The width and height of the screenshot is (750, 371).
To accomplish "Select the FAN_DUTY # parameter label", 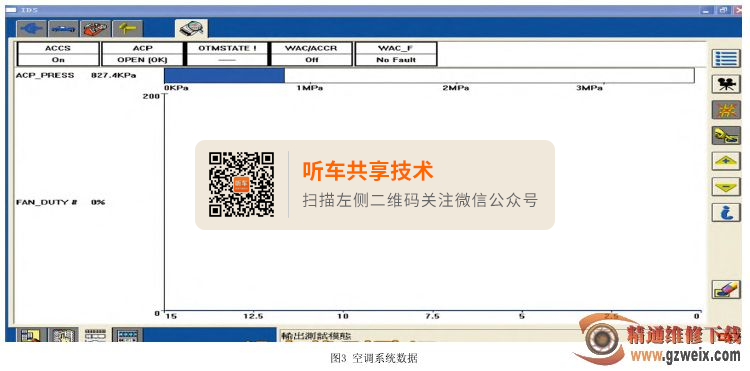I will pos(47,202).
